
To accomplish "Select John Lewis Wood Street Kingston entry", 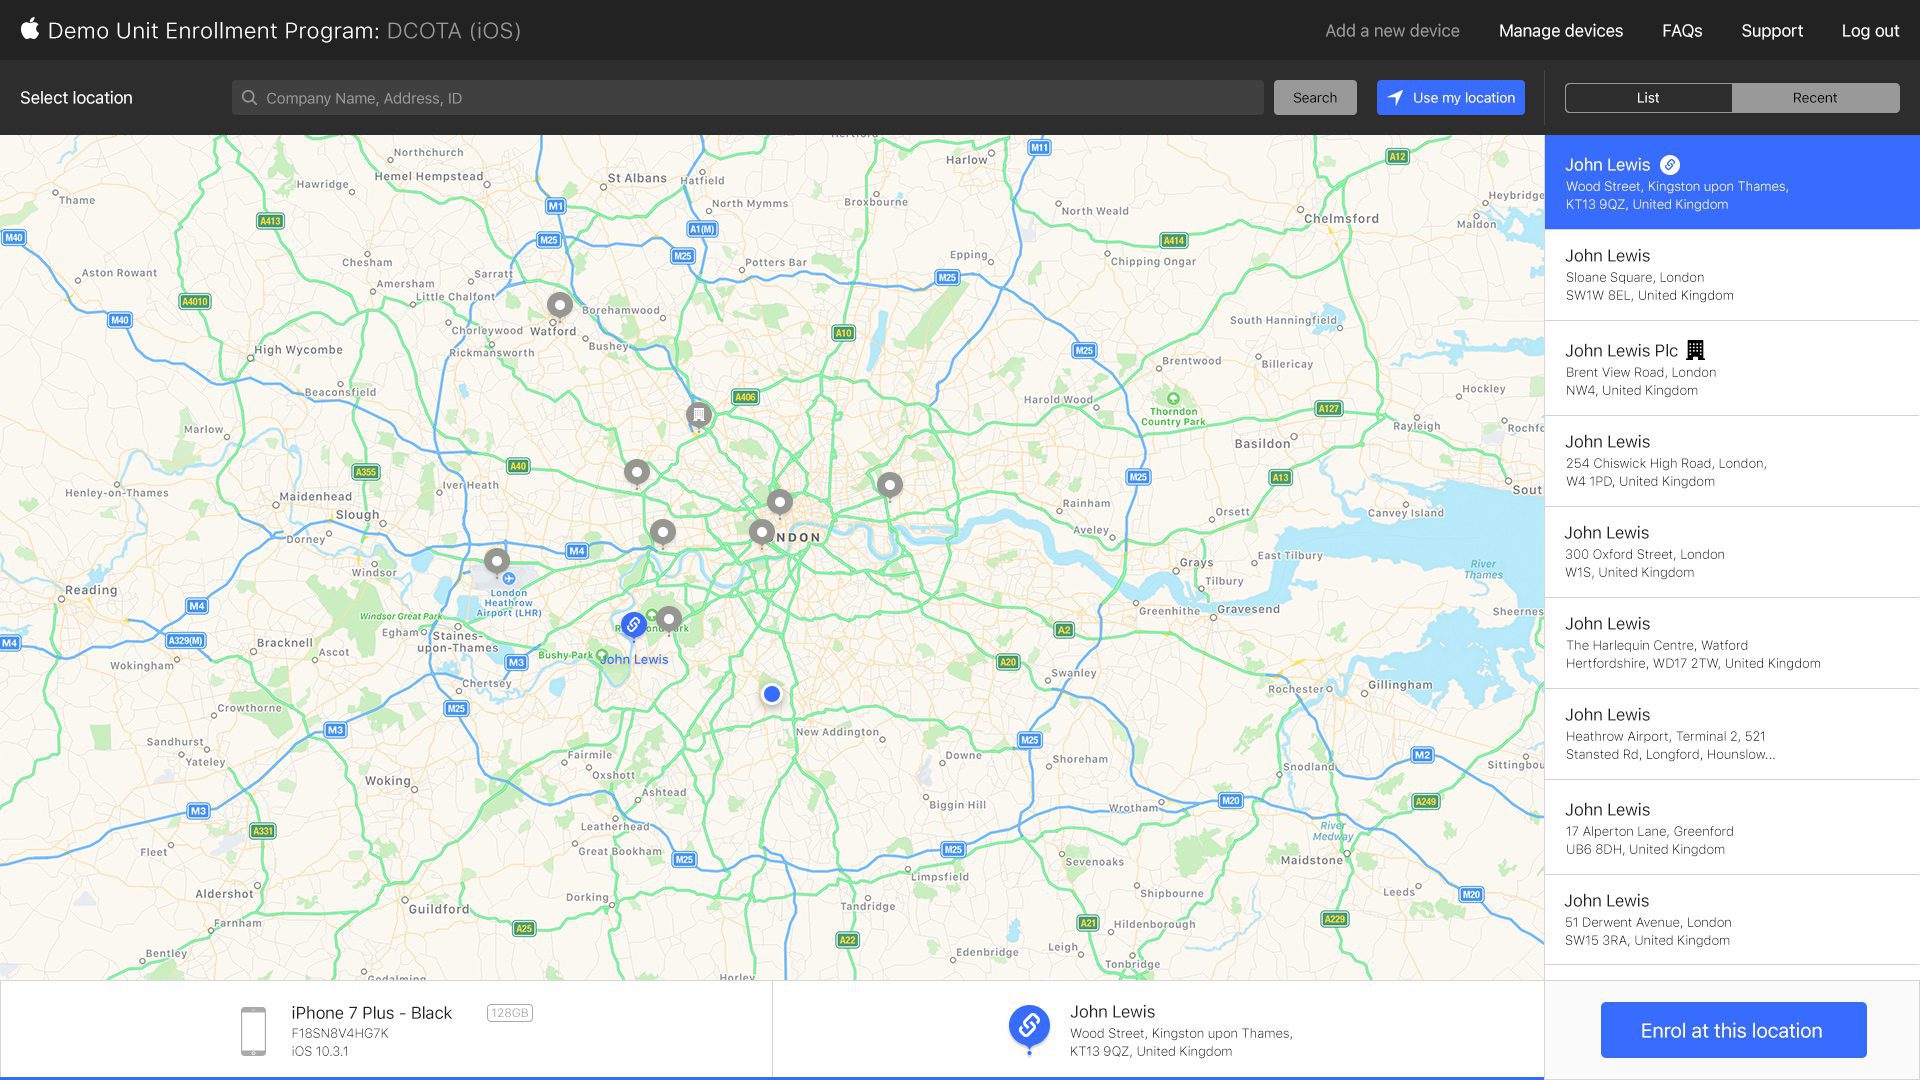I will click(1732, 183).
